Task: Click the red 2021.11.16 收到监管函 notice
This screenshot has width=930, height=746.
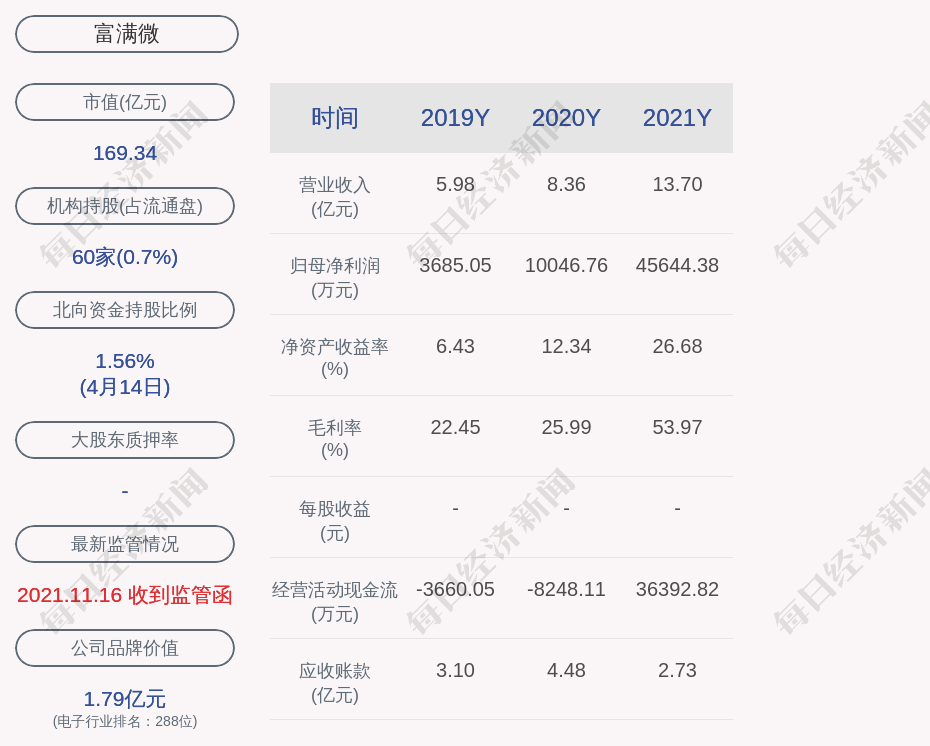Action: coord(125,595)
